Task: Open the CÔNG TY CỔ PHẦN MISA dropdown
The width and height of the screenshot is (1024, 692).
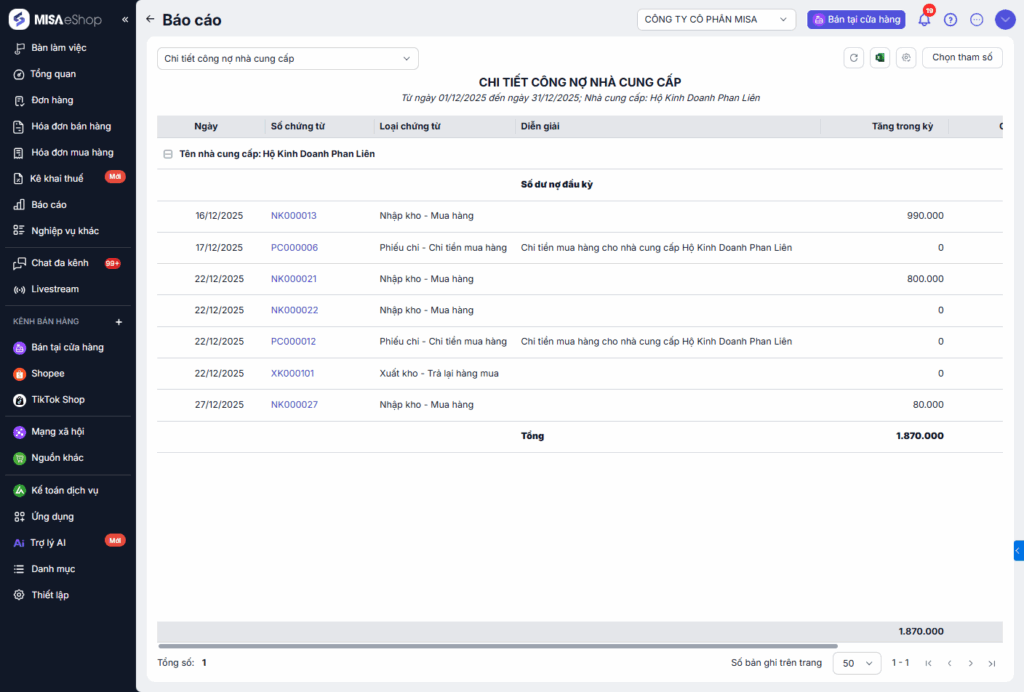Action: (715, 19)
